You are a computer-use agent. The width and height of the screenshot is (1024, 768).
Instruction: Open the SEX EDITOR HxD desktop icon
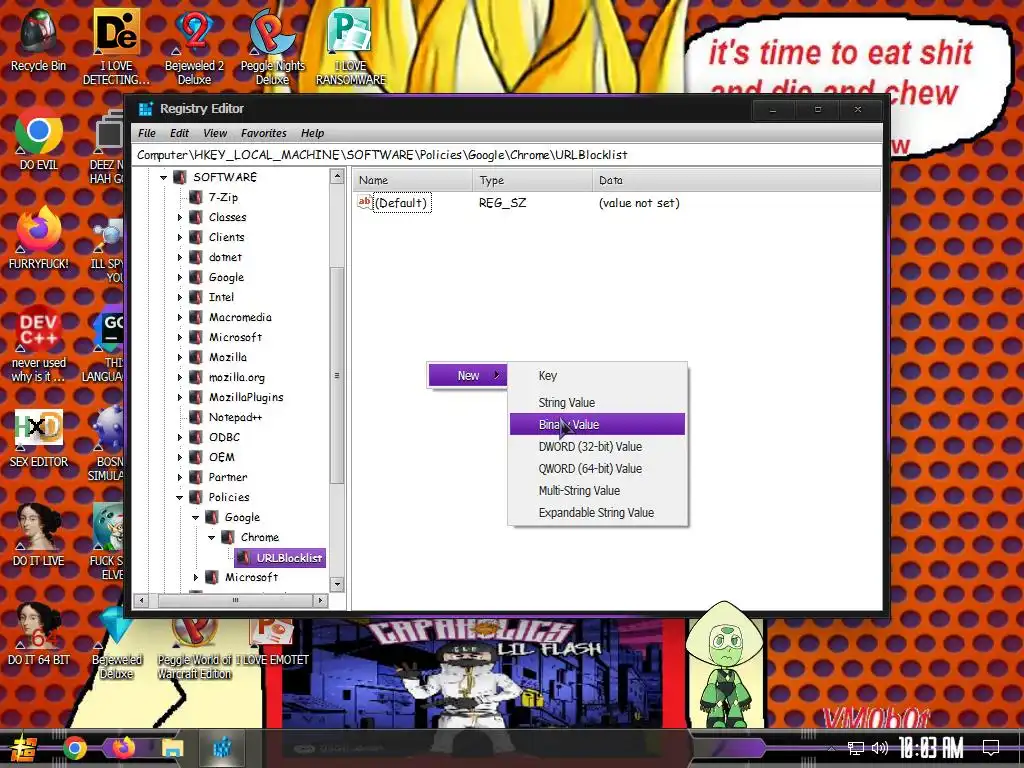(38, 438)
